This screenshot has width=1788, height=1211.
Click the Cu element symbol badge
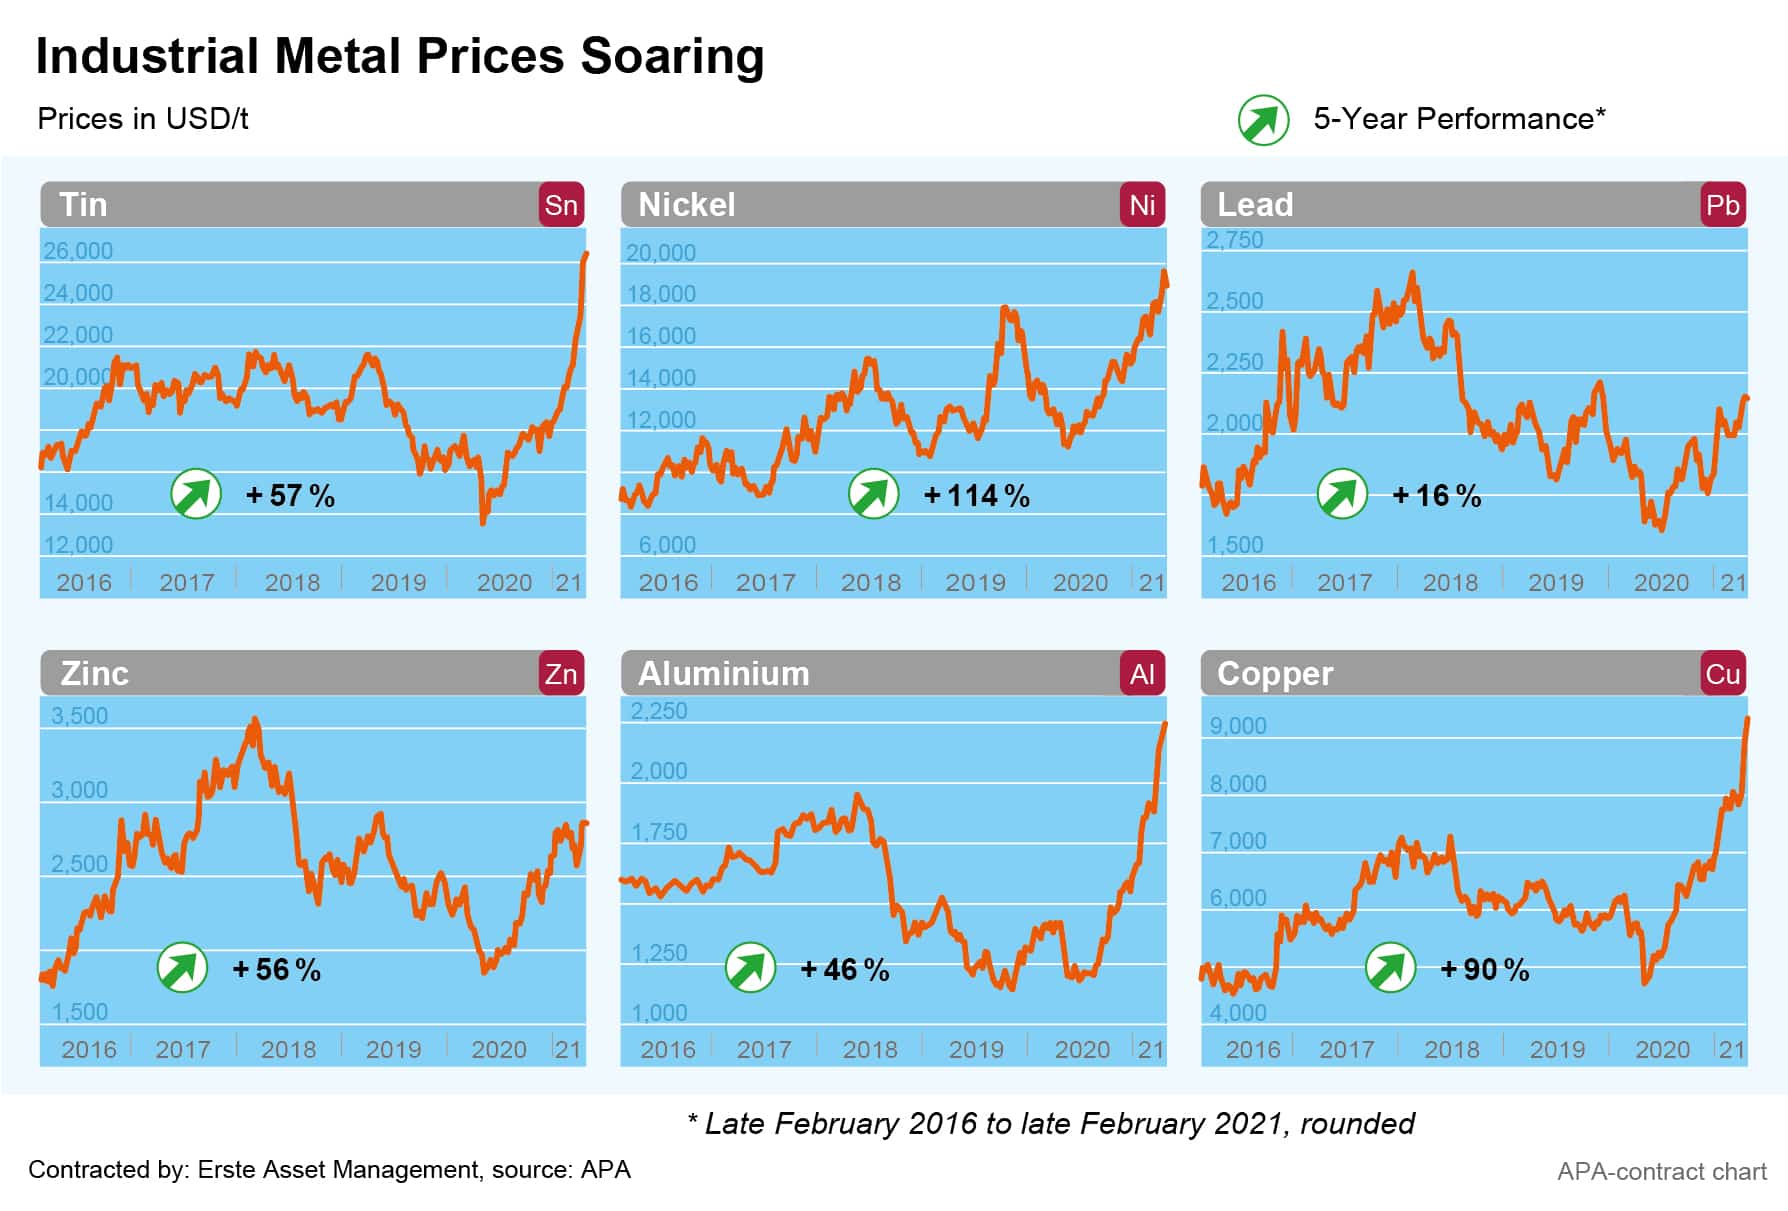[x=1722, y=674]
